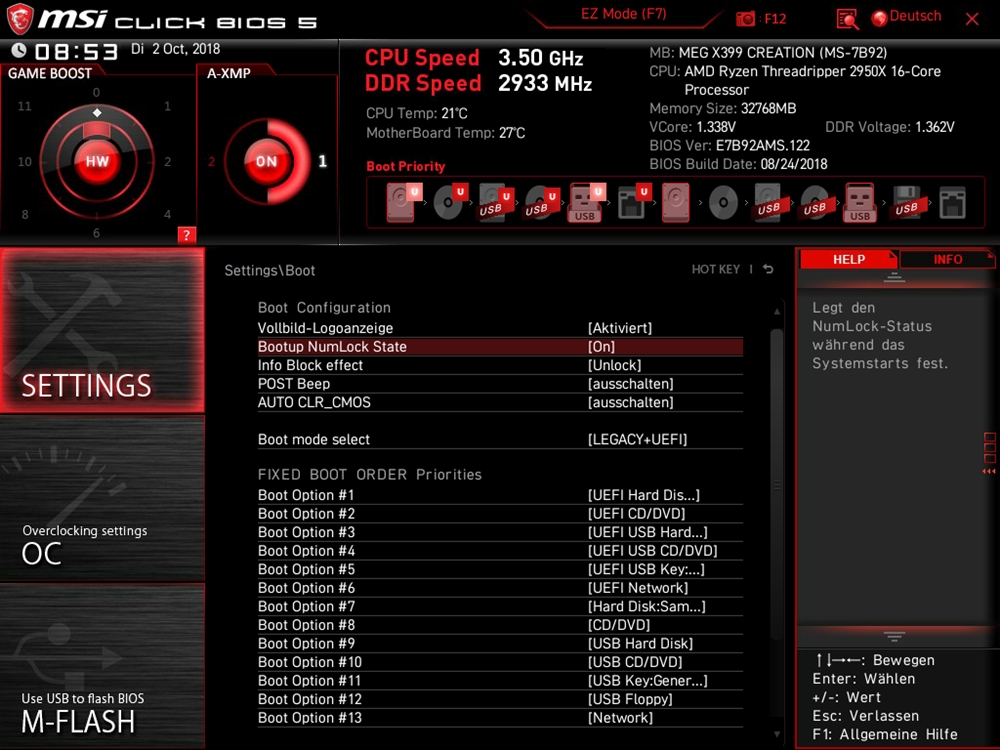Screen dimensions: 1000x750
Task: Switch to the HELP tab
Action: (x=848, y=259)
